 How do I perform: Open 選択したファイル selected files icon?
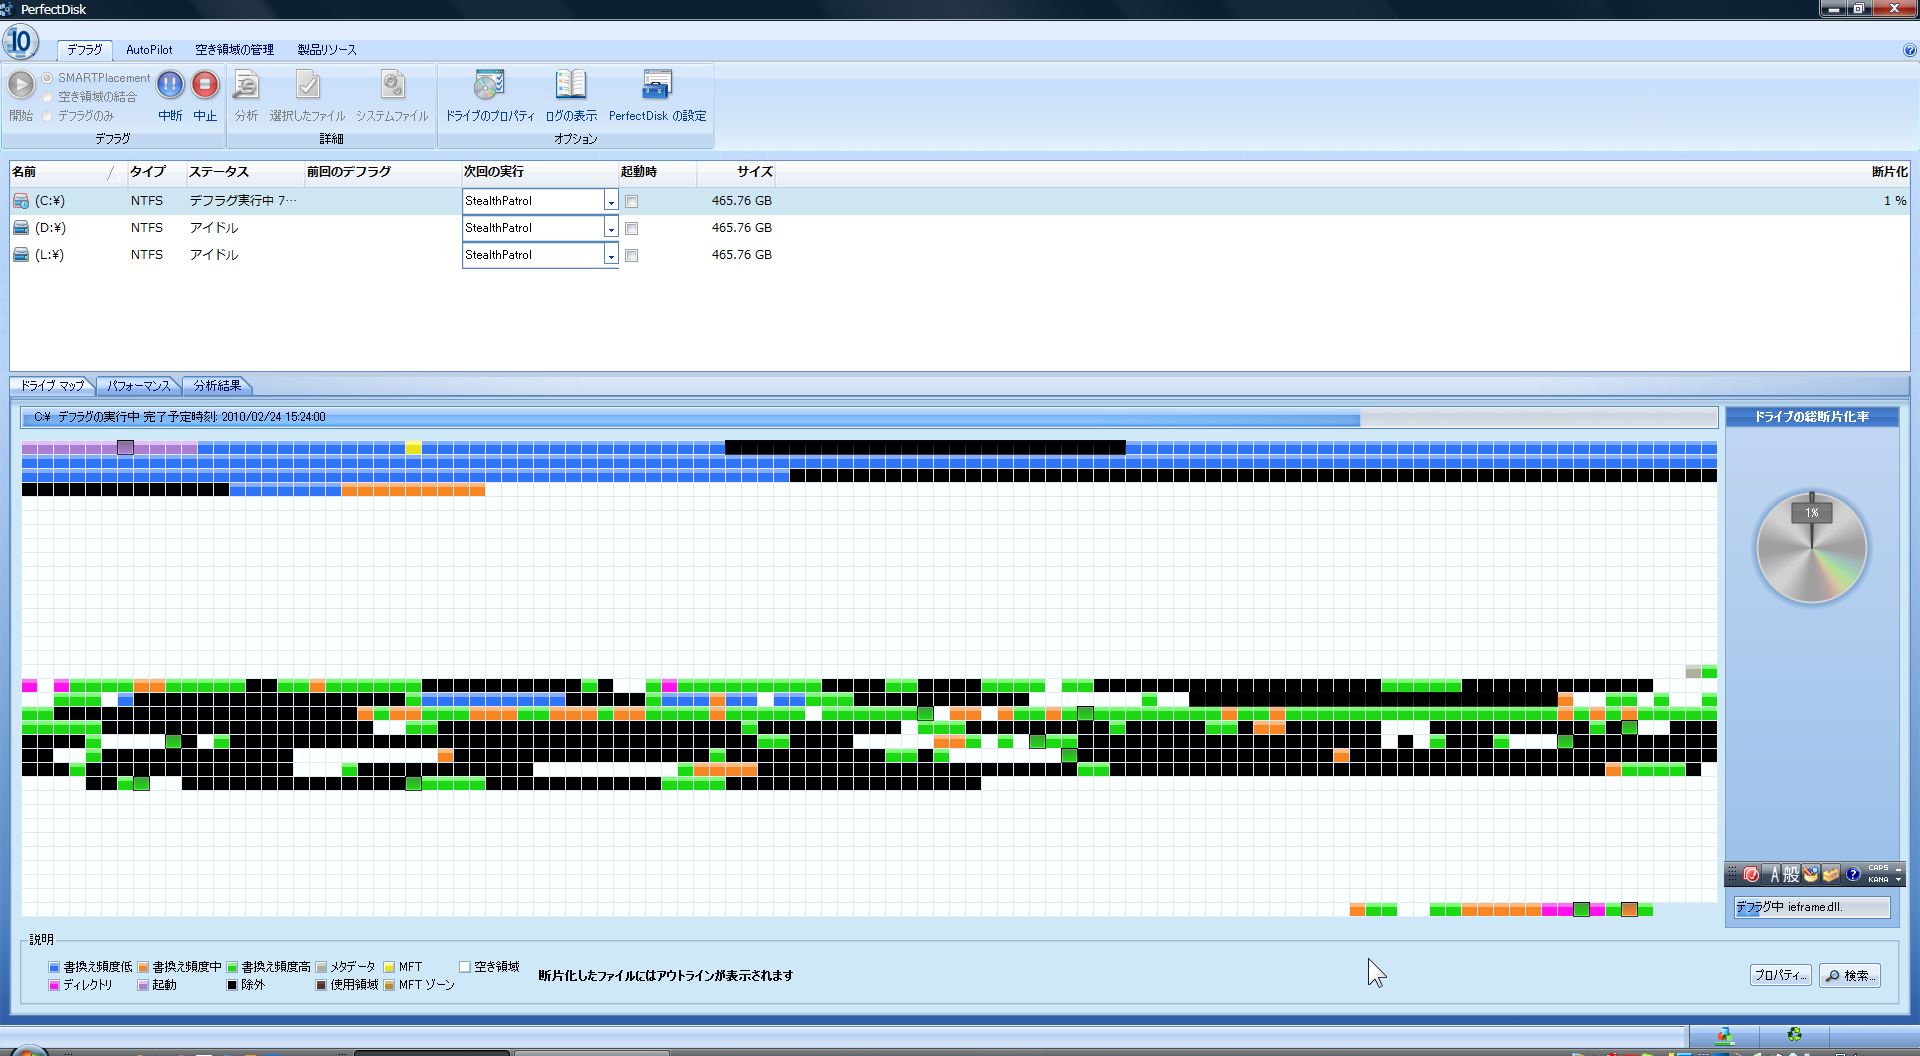tap(308, 85)
